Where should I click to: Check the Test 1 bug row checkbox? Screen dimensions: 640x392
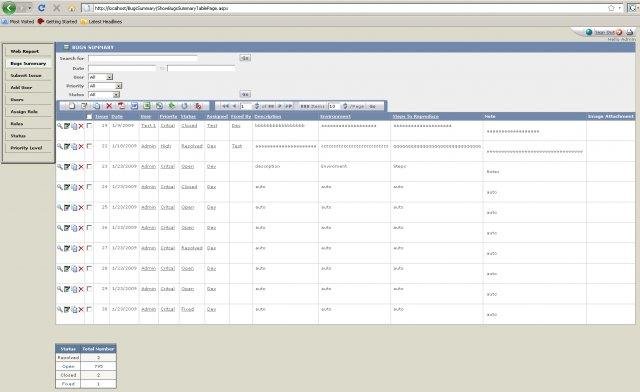tap(89, 125)
